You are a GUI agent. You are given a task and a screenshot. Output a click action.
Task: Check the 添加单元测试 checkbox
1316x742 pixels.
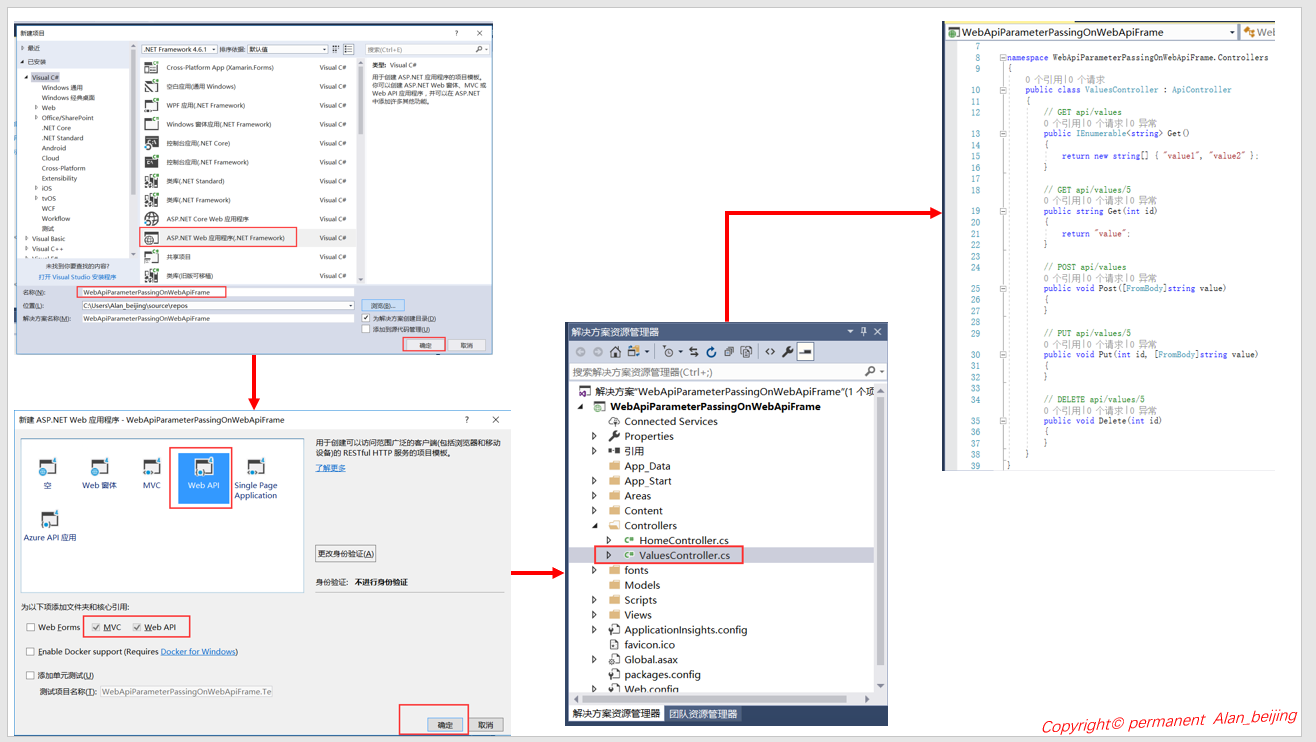tap(31, 676)
